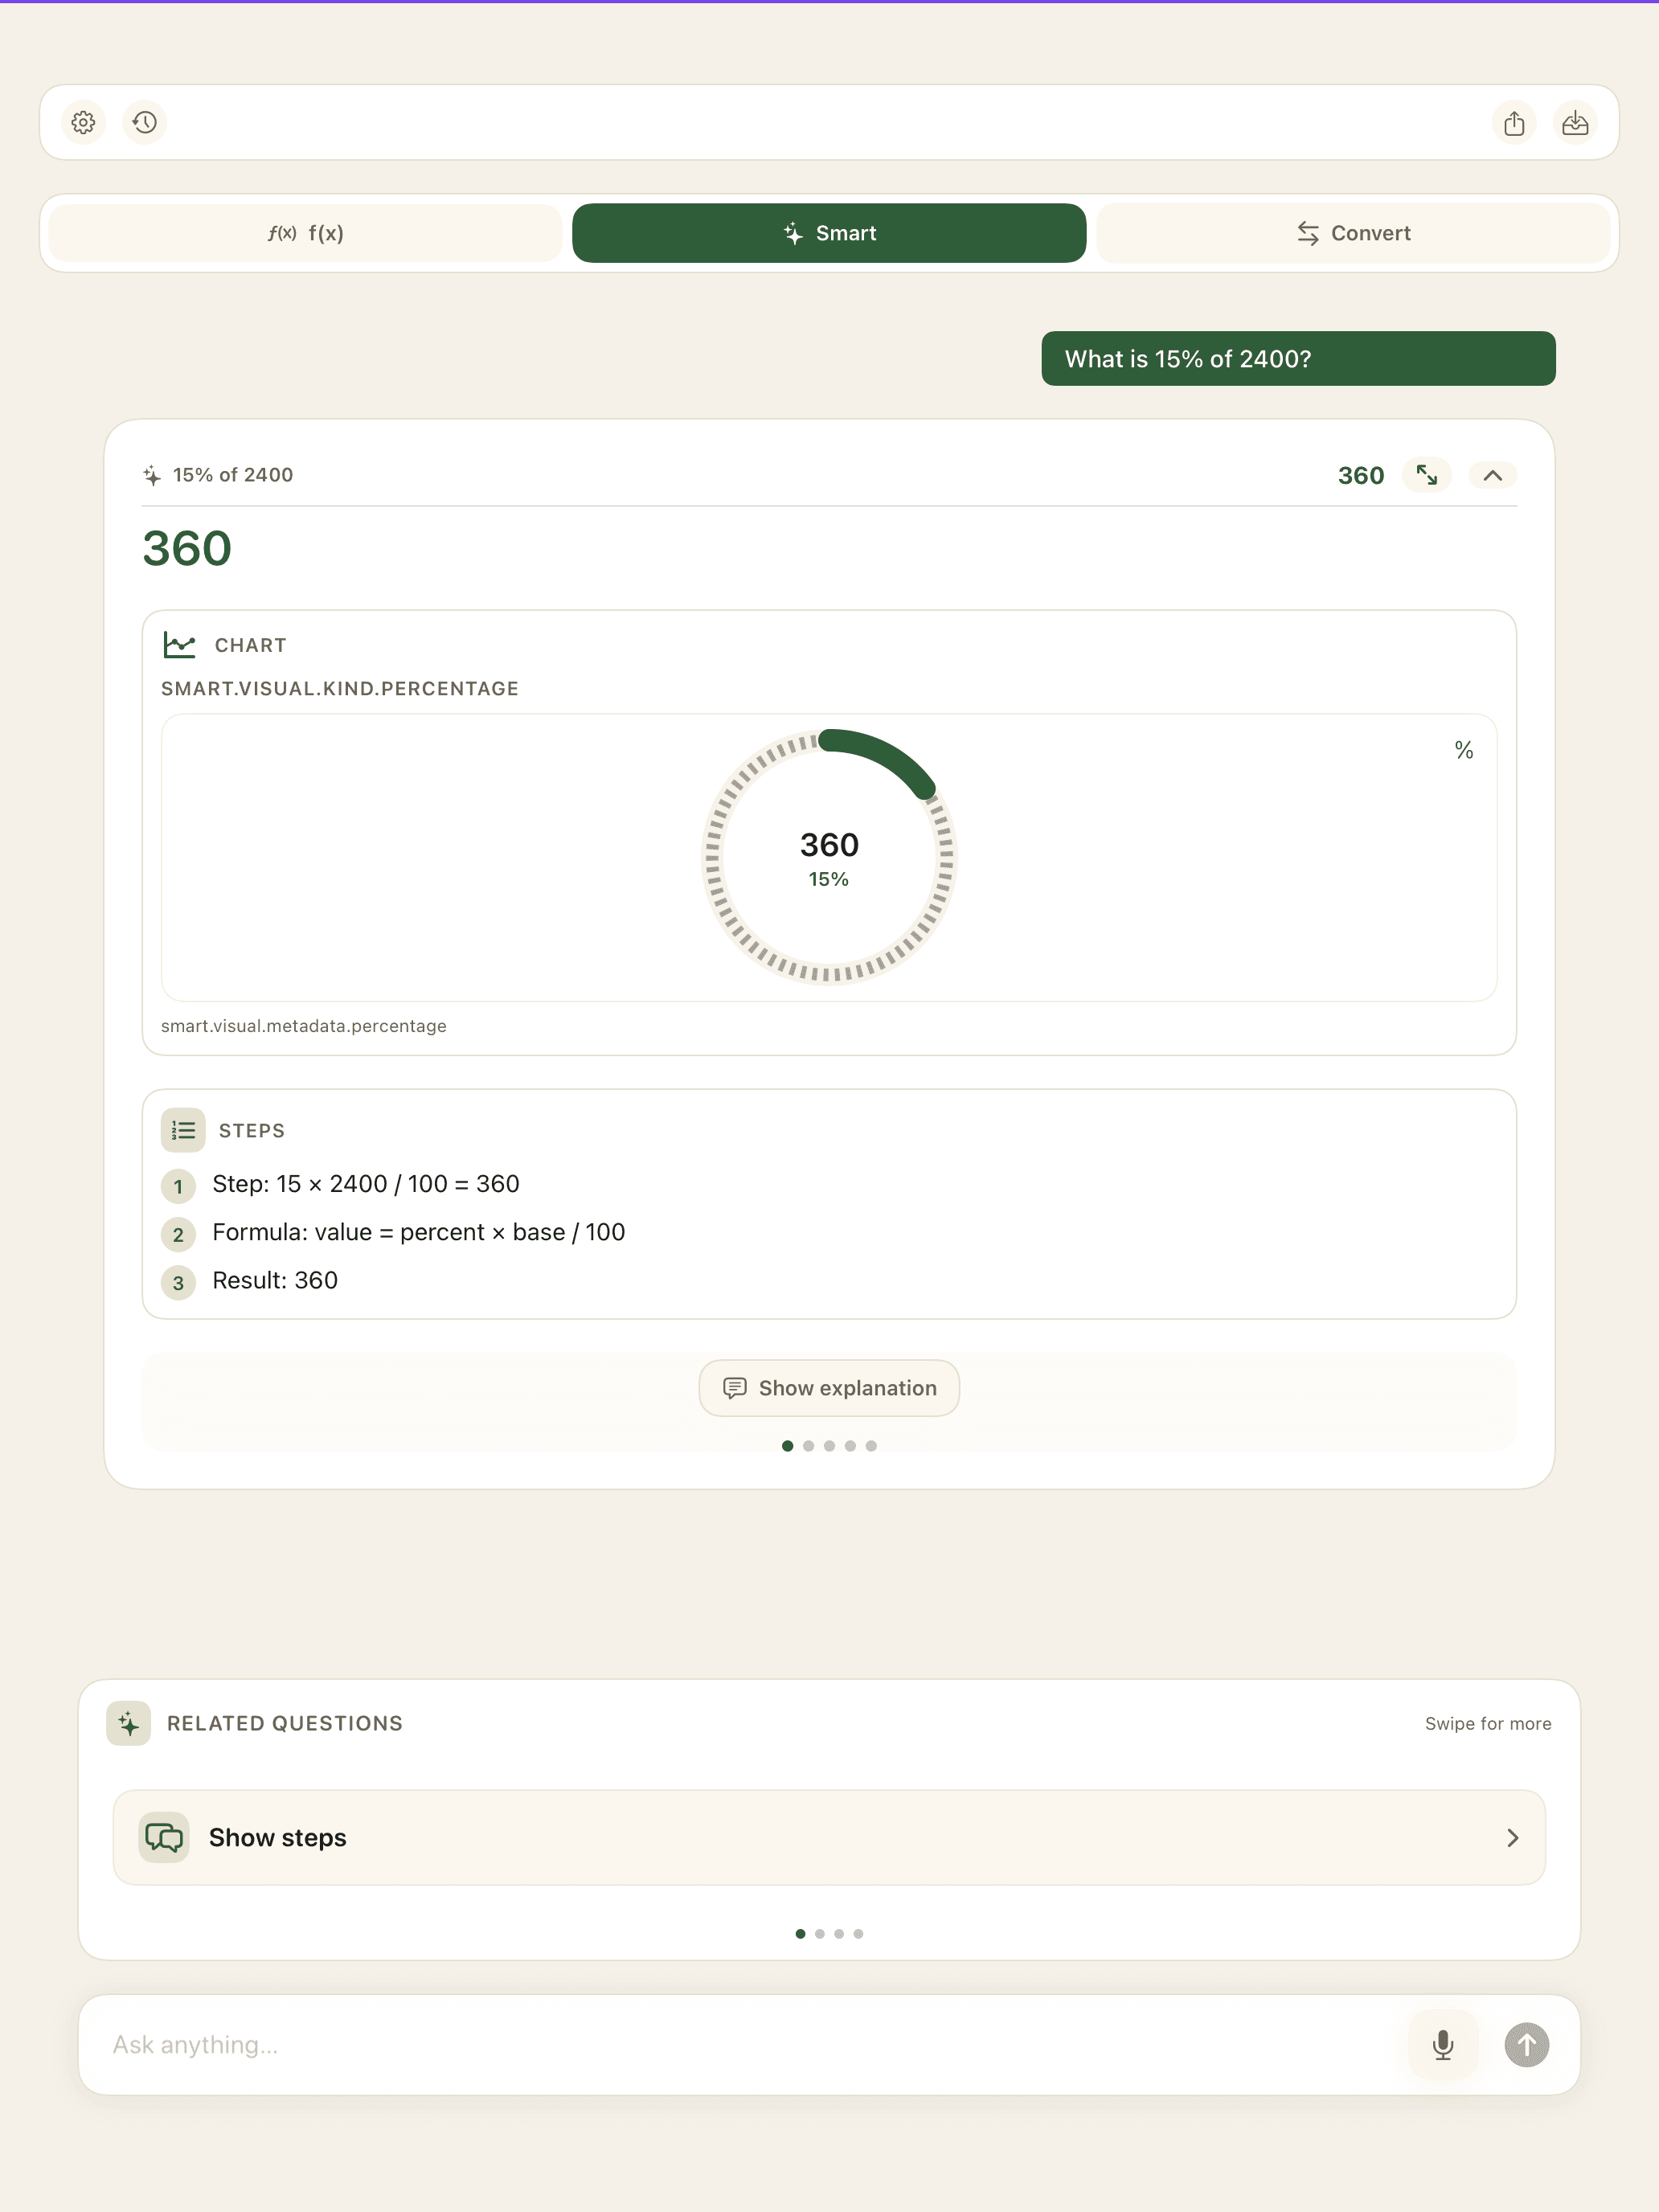Open settings gear icon
The width and height of the screenshot is (1659, 2212).
tap(84, 122)
